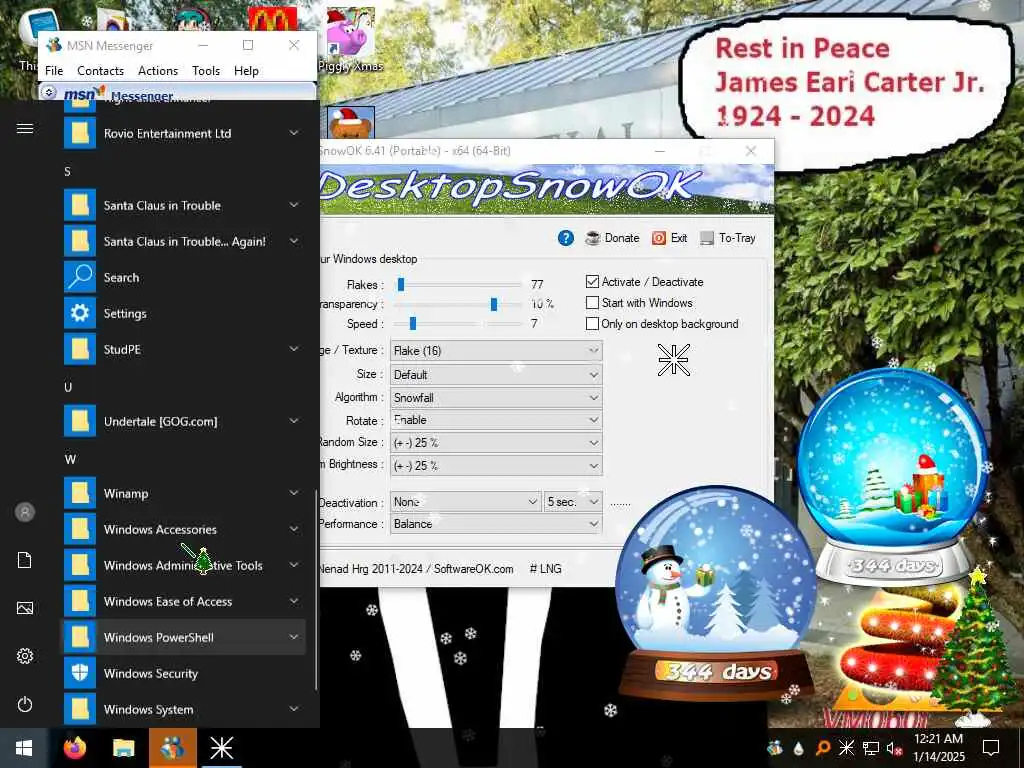Image resolution: width=1024 pixels, height=768 pixels.
Task: Open the 5 sec. dropdown
Action: (x=573, y=502)
